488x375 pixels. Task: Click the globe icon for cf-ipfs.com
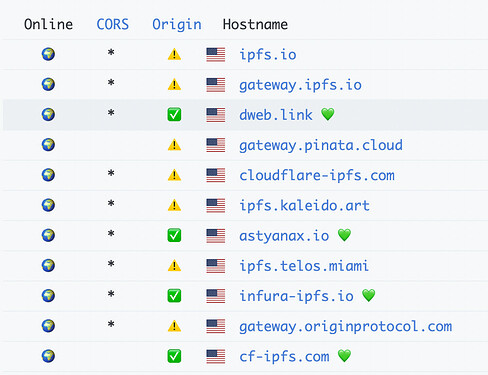pos(48,356)
